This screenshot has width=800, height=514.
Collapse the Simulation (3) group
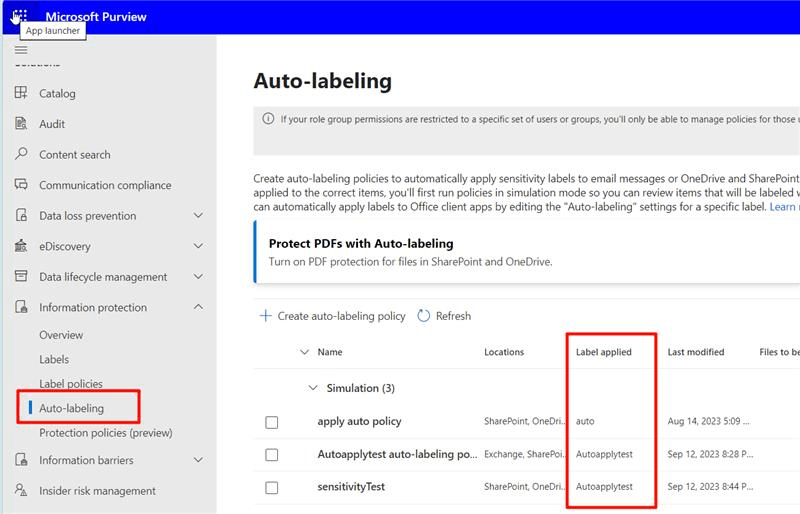[x=313, y=388]
